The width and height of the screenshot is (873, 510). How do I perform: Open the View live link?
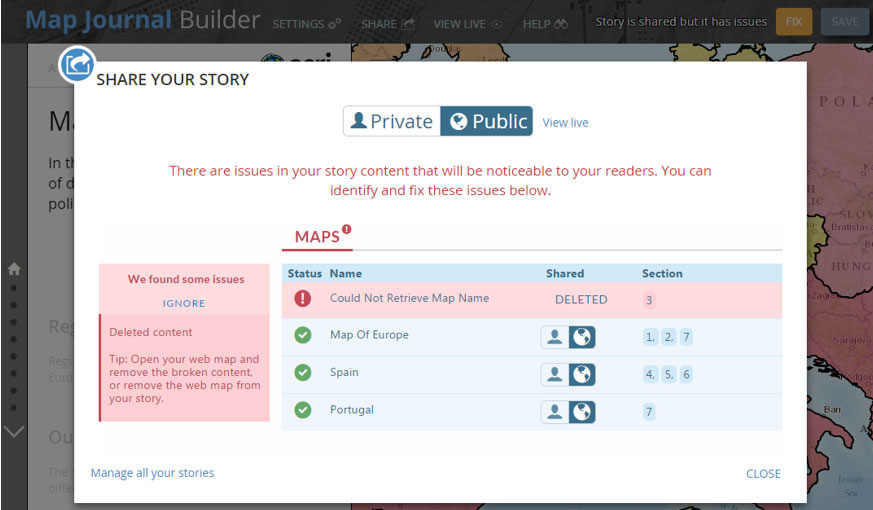coord(565,122)
